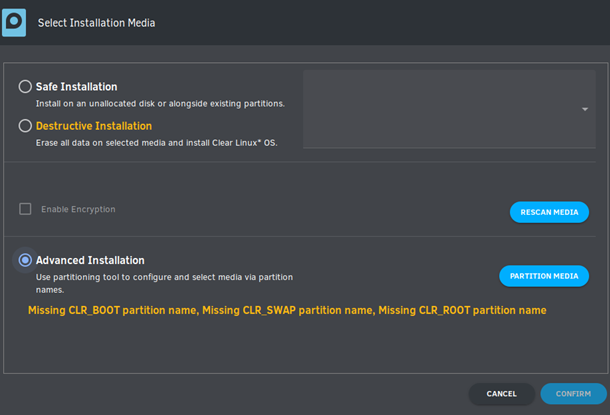Click the unallocated disk description text
The image size is (610, 415).
coord(160,103)
